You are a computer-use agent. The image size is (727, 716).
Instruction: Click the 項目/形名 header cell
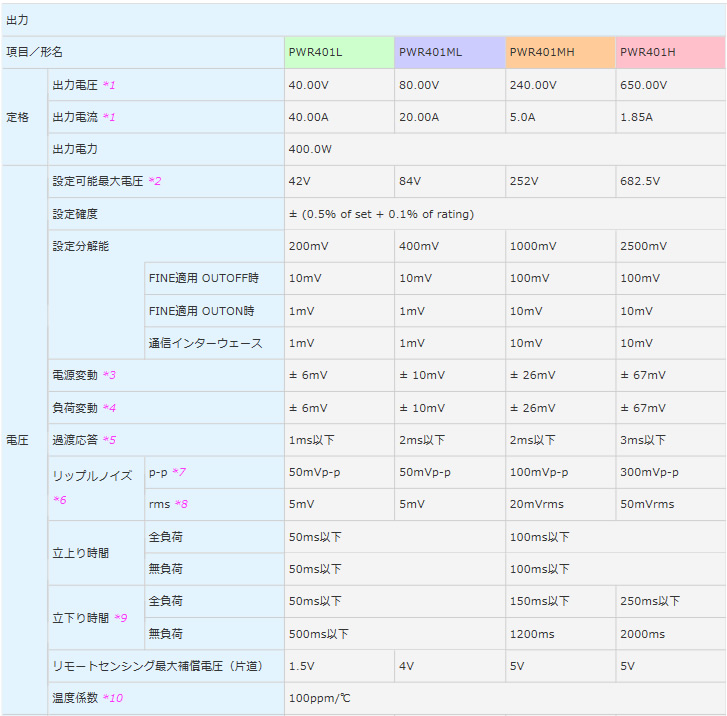pyautogui.click(x=143, y=52)
